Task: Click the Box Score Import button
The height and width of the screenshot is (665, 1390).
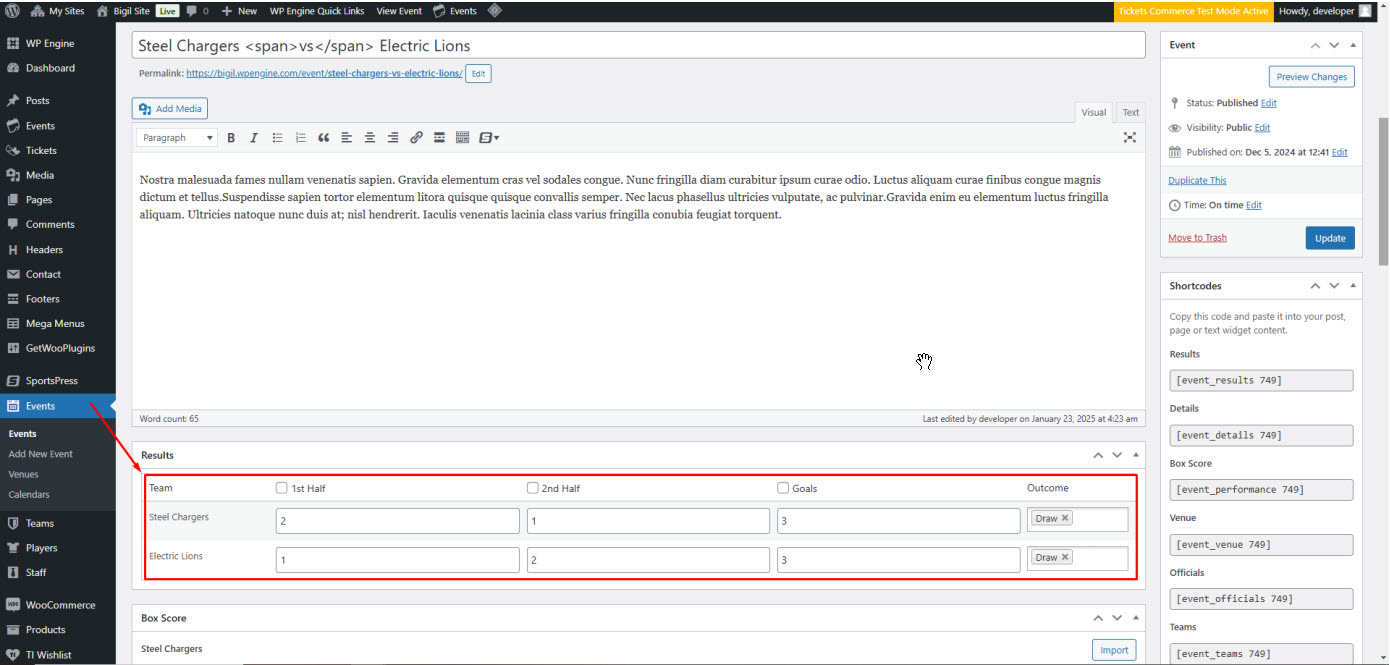Action: click(x=1114, y=650)
